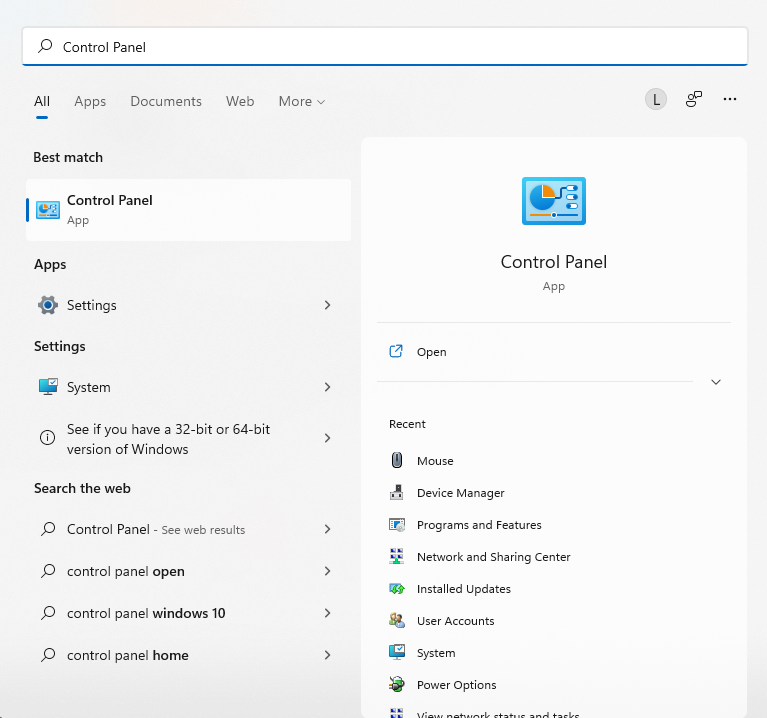Open the Control Panel best match result
This screenshot has height=718, width=767.
click(188, 210)
